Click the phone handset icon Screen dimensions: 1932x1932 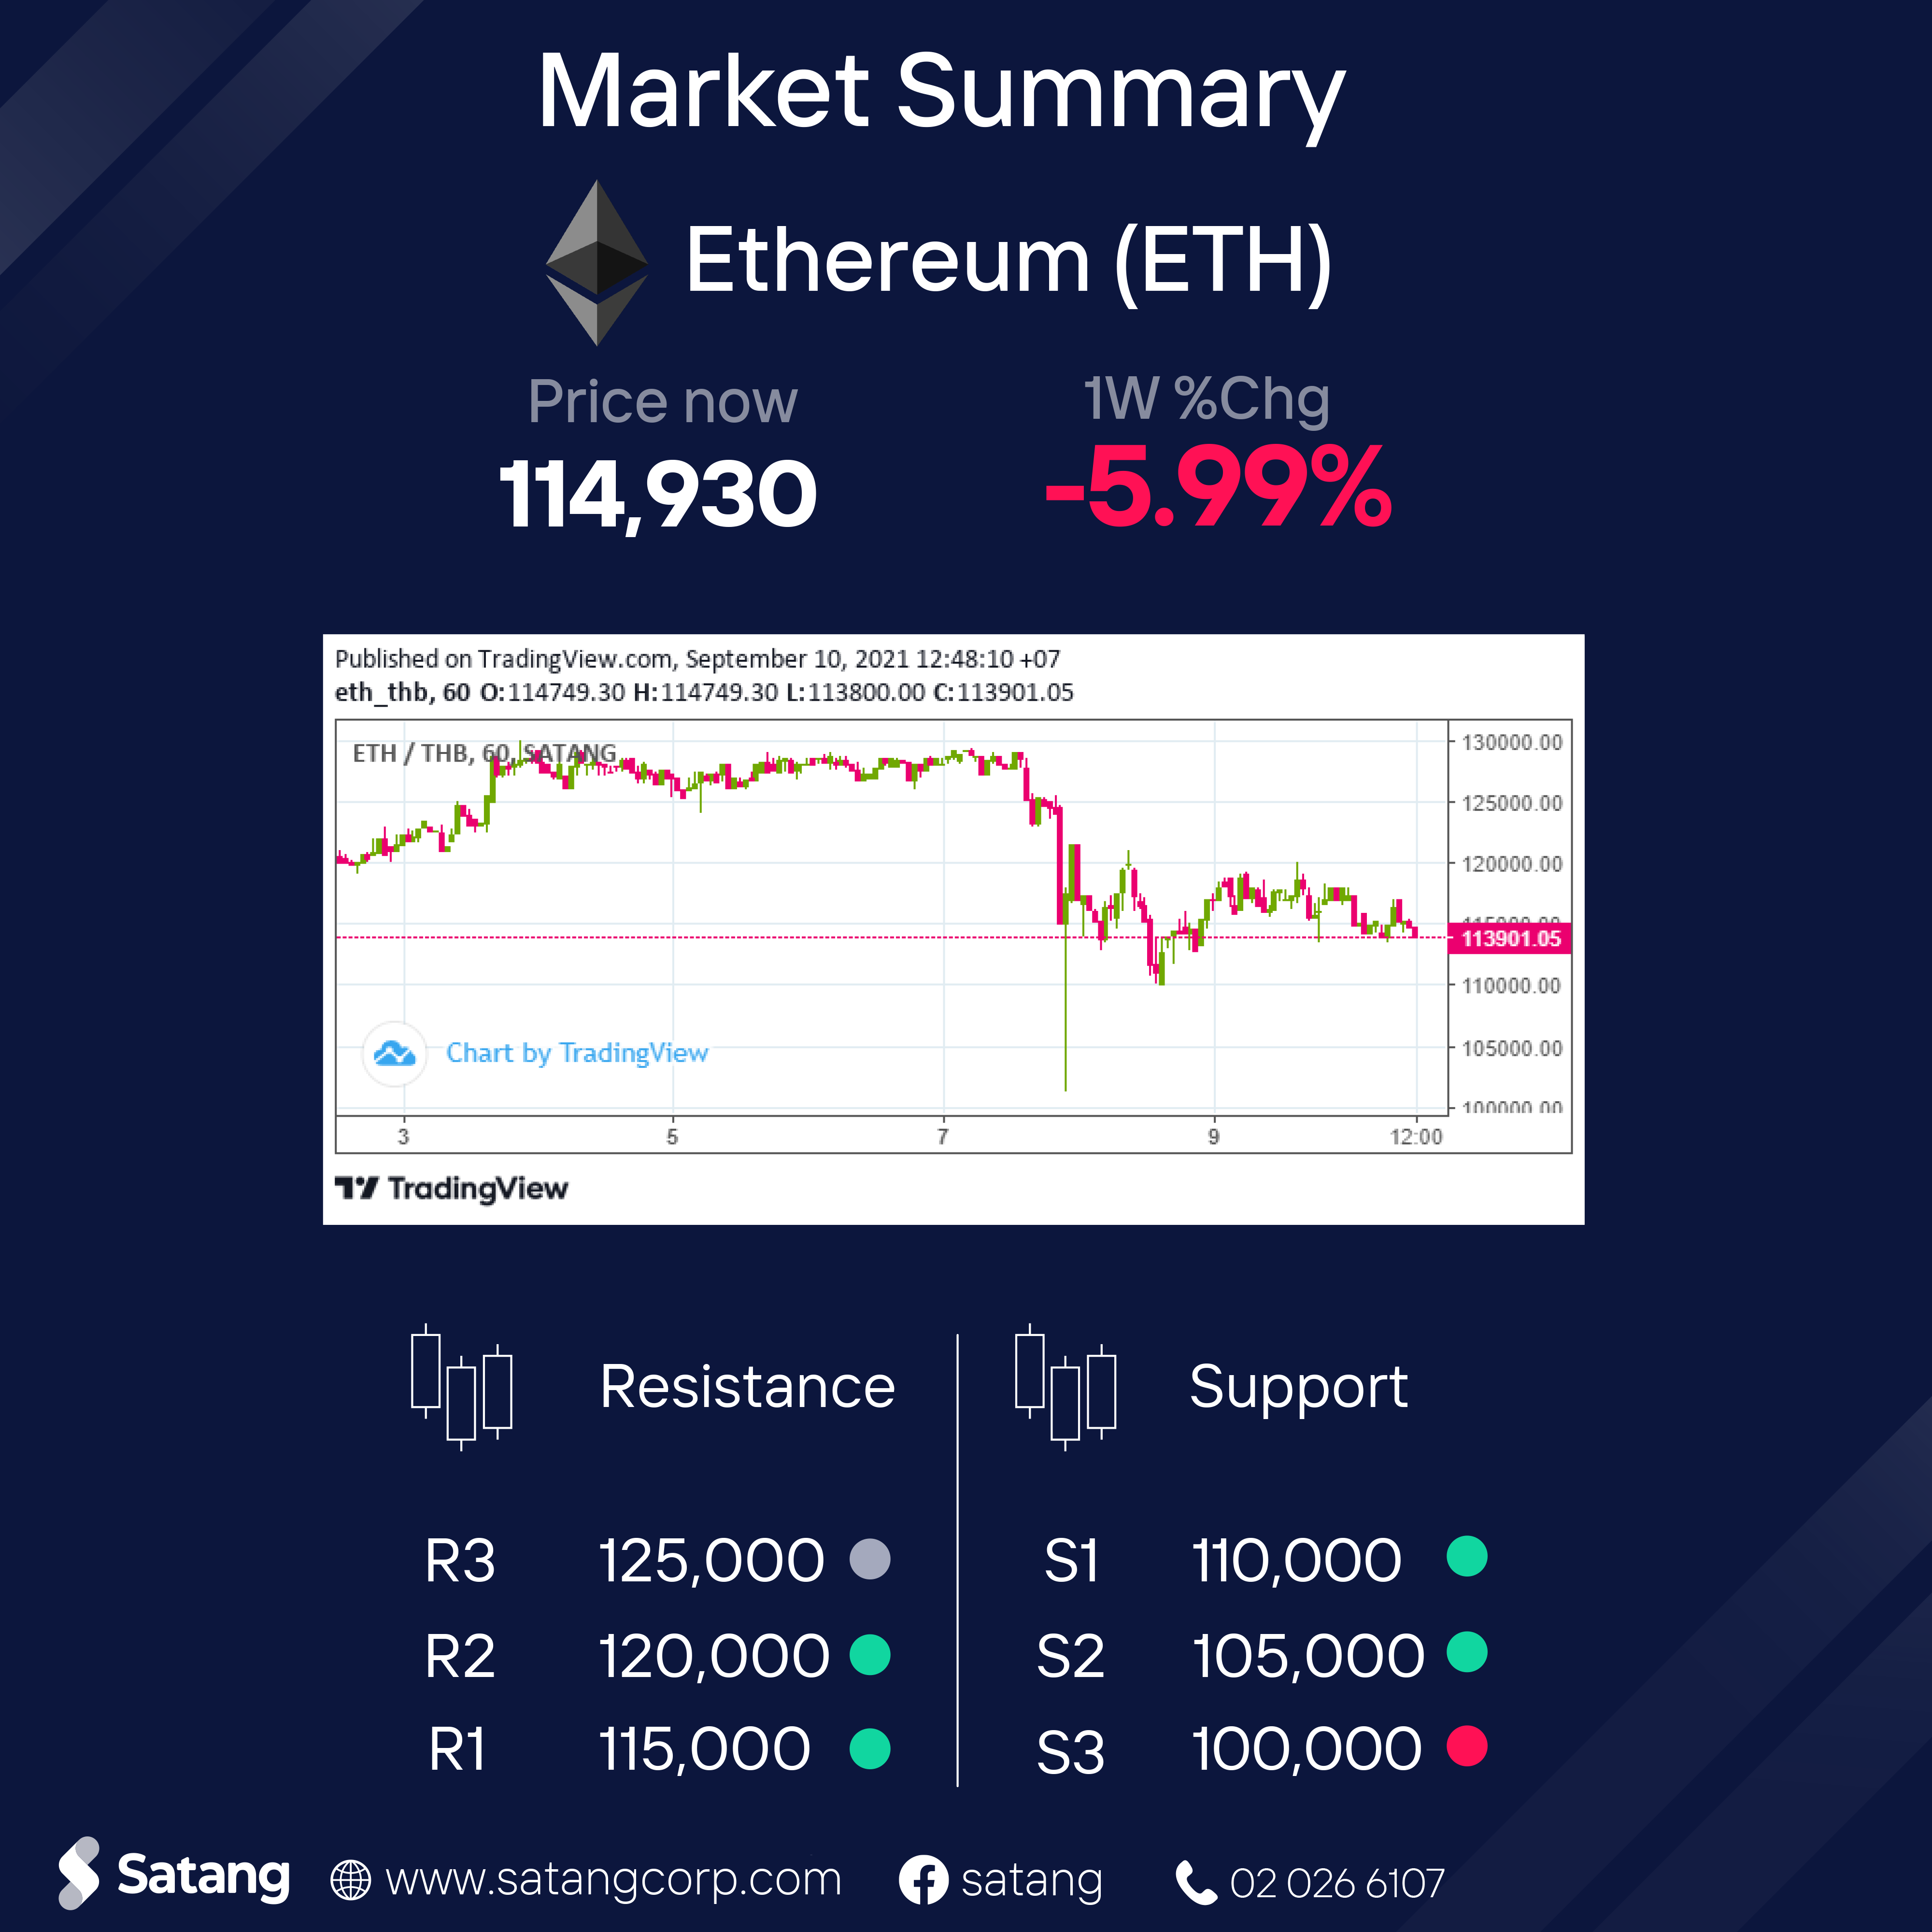coord(1195,1882)
